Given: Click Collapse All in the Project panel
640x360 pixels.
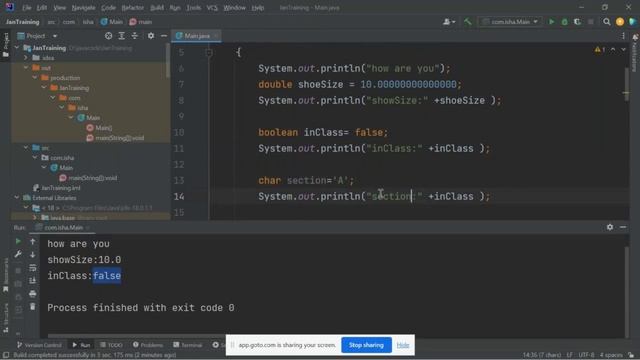Looking at the screenshot, I should tap(135, 36).
